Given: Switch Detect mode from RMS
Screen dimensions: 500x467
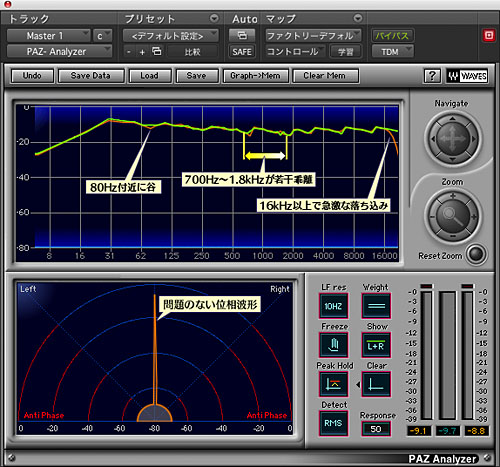Looking at the screenshot, I should pyautogui.click(x=333, y=423).
